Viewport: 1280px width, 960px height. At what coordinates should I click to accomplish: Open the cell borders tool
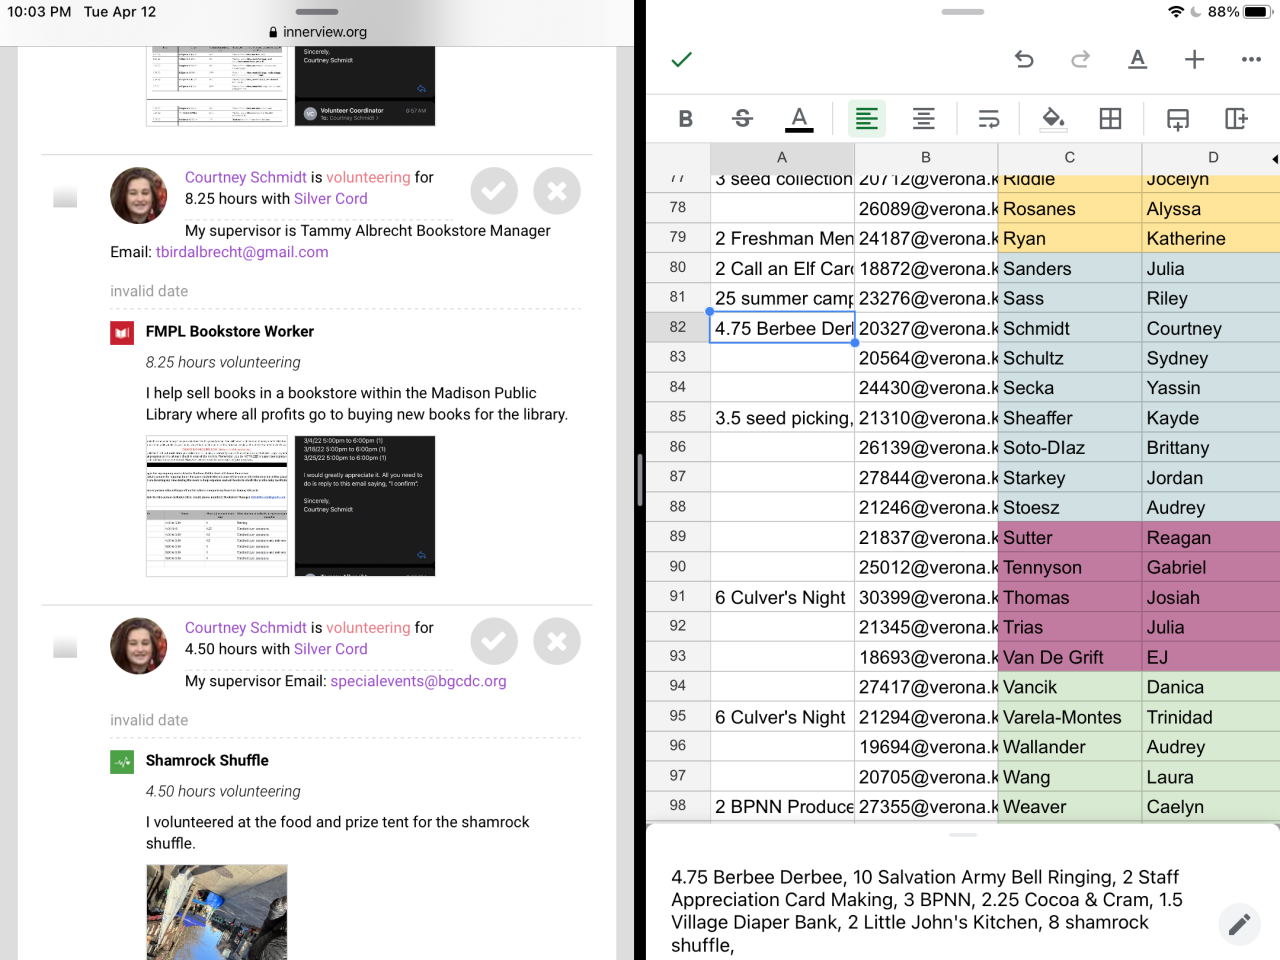point(1110,119)
